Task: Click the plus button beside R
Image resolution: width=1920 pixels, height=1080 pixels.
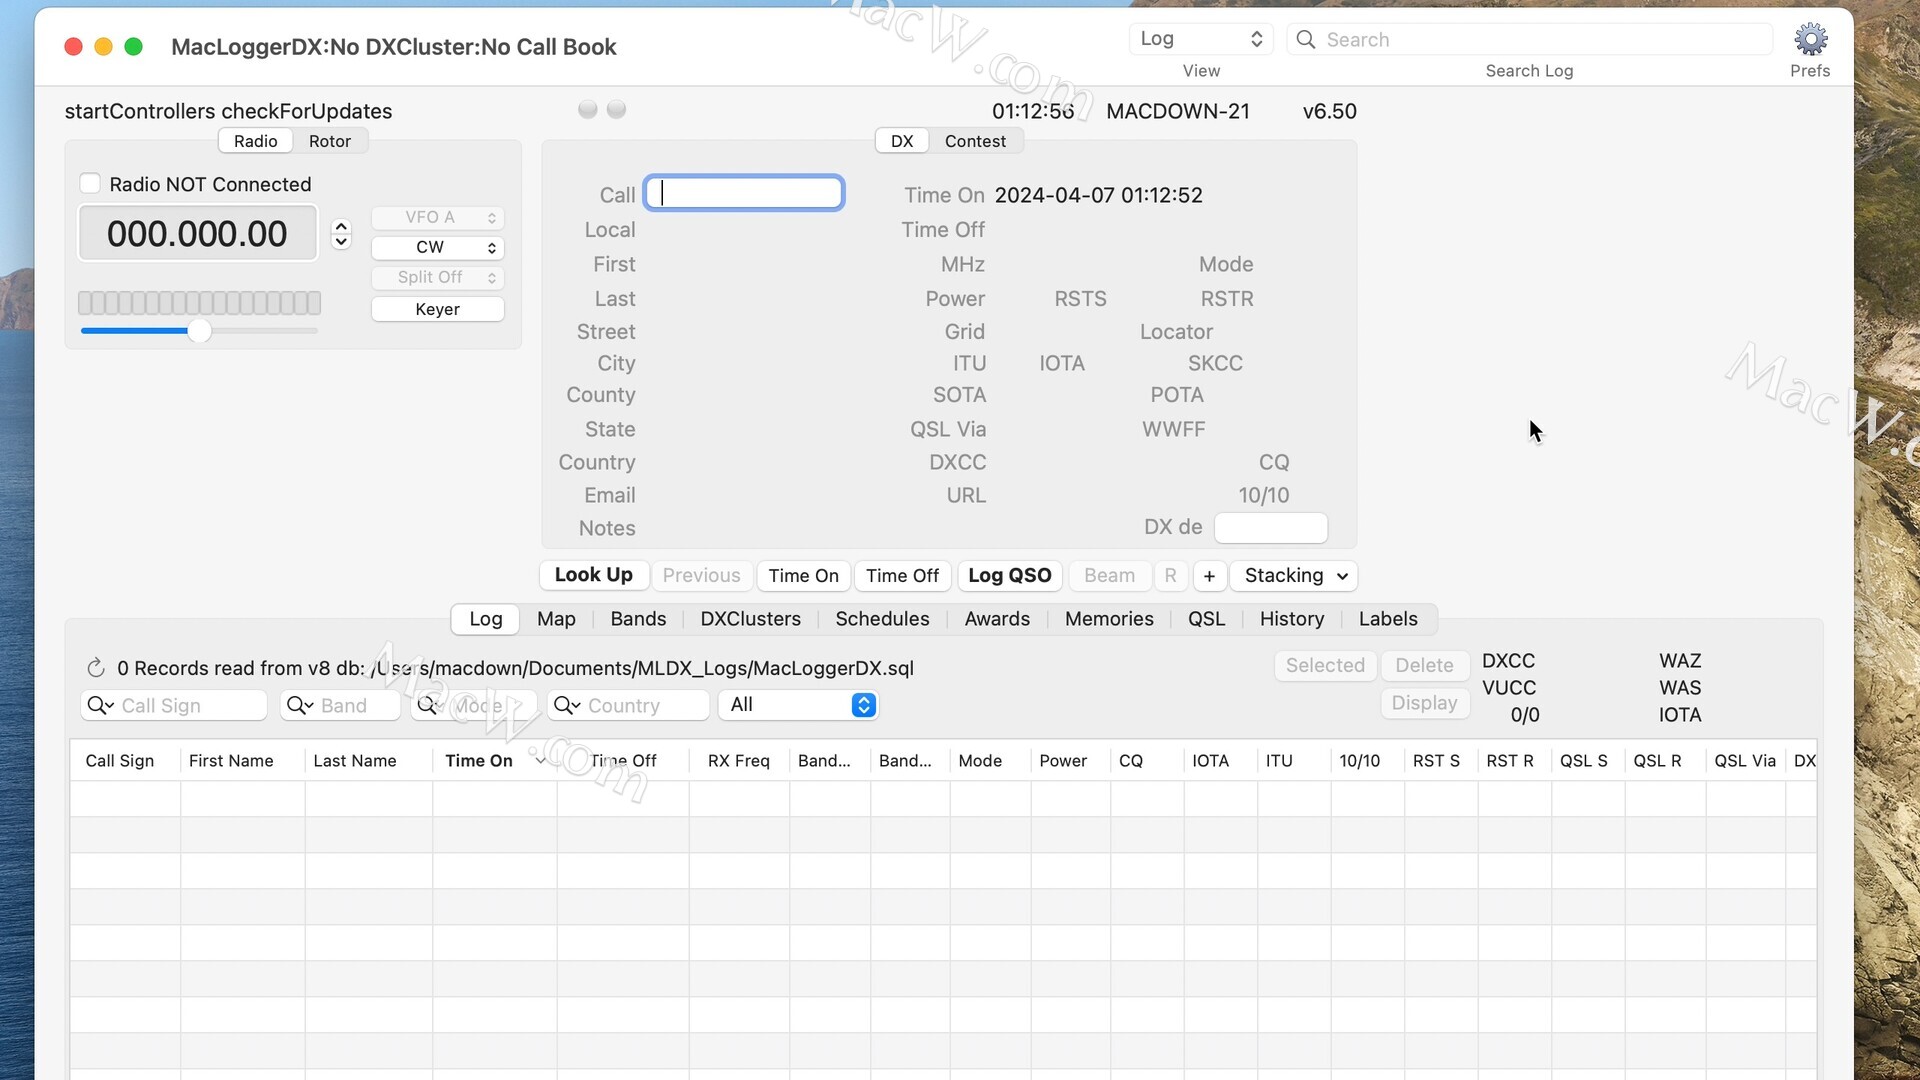Action: point(1209,576)
